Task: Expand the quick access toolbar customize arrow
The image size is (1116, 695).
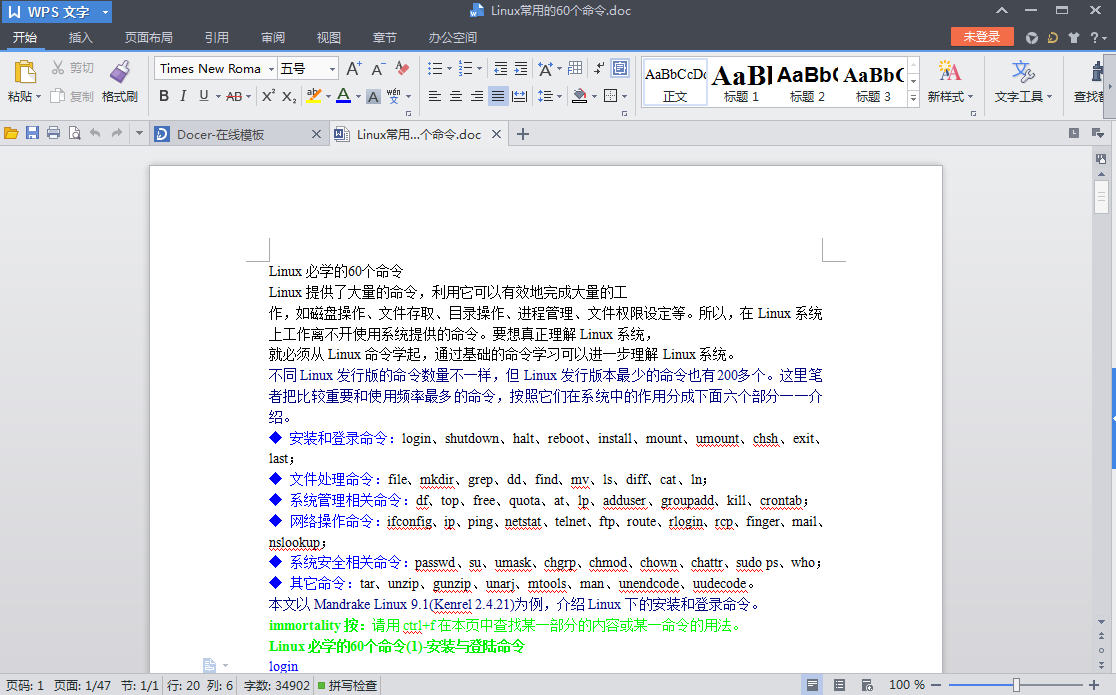Action: tap(139, 133)
